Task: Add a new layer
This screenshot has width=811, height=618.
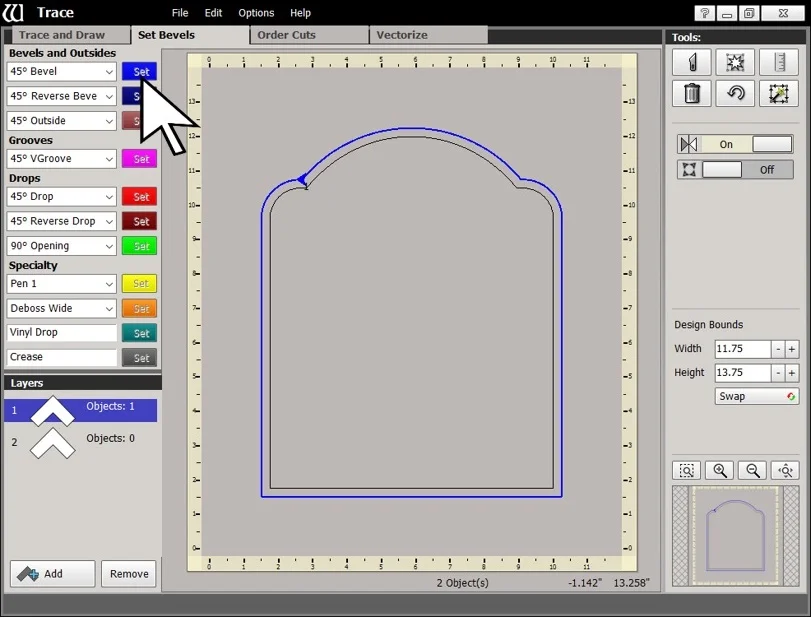Action: coord(52,573)
